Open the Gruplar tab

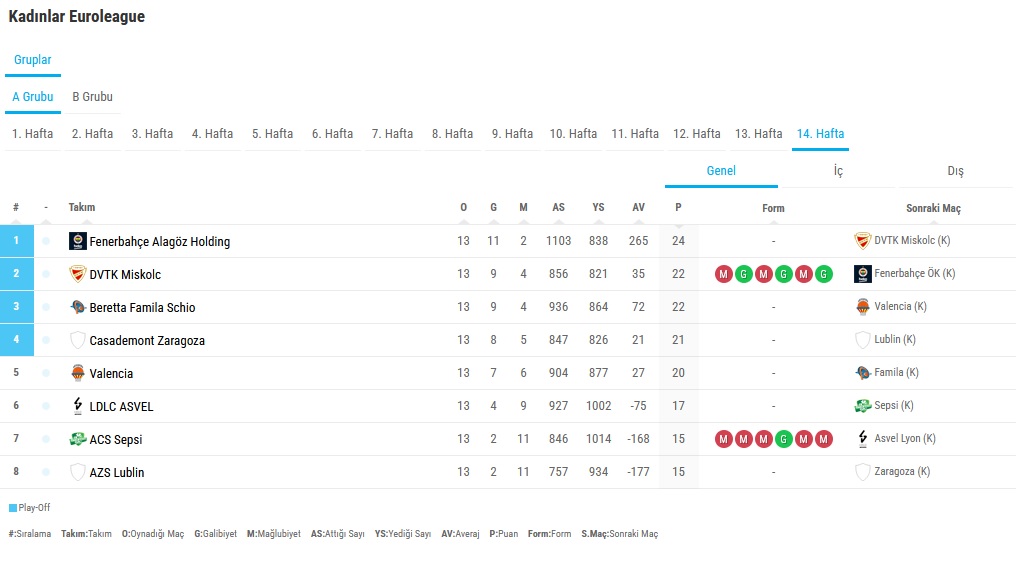pos(33,60)
